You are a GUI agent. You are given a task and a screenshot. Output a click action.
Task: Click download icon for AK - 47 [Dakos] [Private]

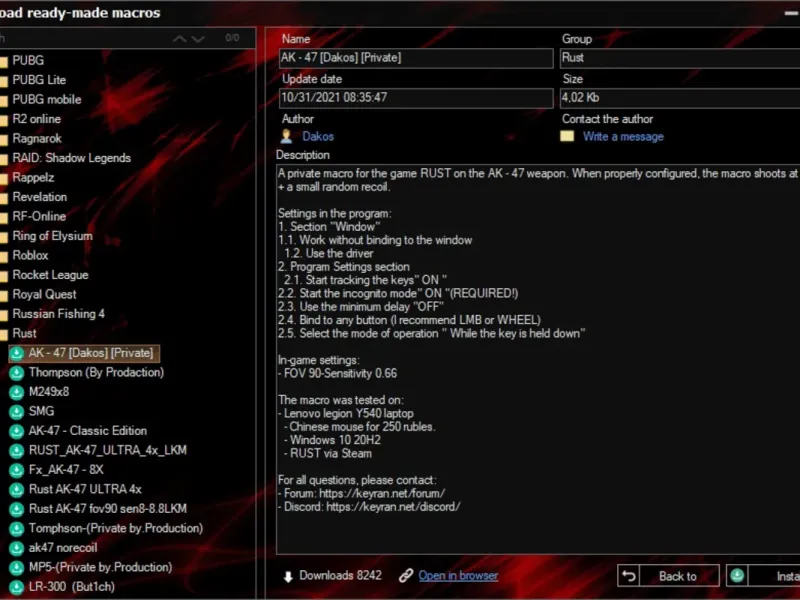[16, 353]
